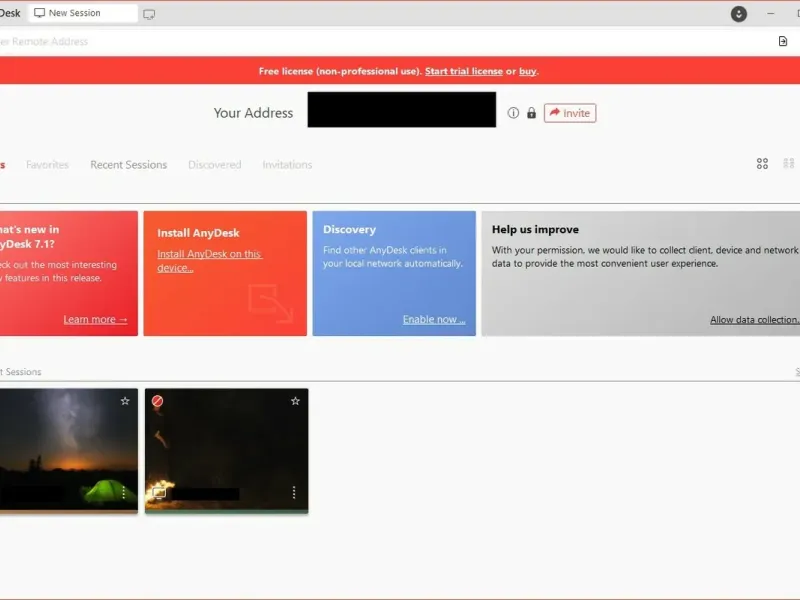The width and height of the screenshot is (800, 600).
Task: Switch to the Invitations tab
Action: coord(287,165)
